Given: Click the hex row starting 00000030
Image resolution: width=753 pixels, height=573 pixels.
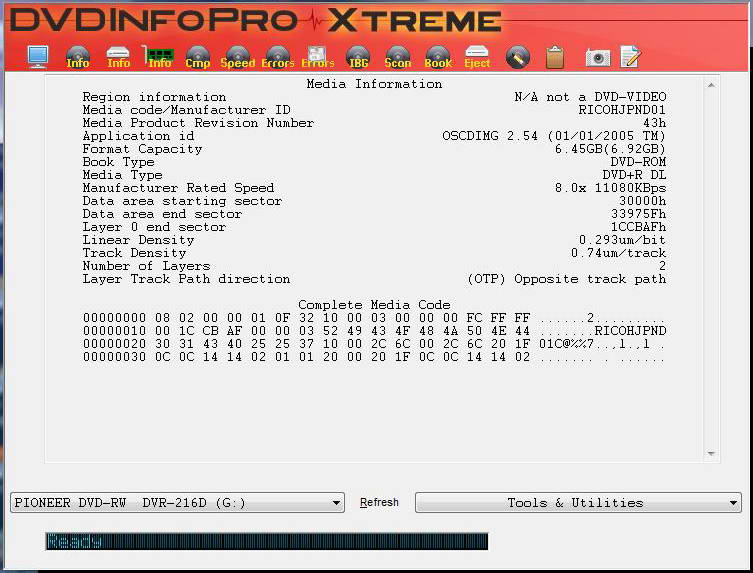Looking at the screenshot, I should 374,357.
